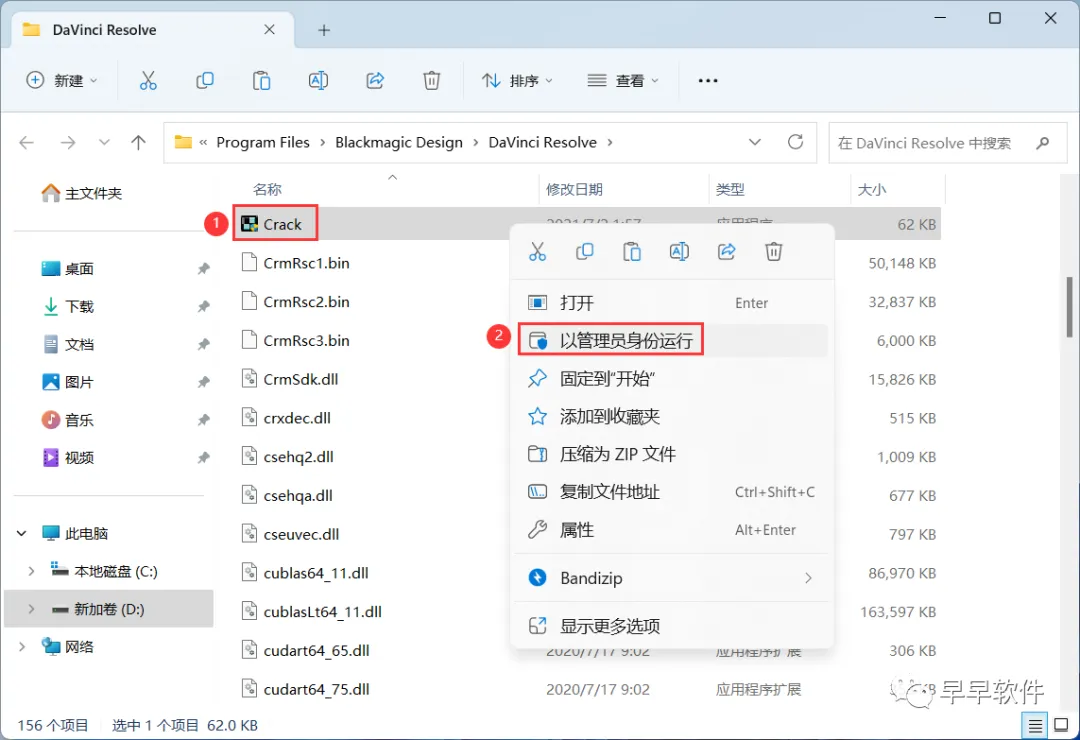Open the address bar history dropdown
The width and height of the screenshot is (1080, 740).
coord(755,142)
